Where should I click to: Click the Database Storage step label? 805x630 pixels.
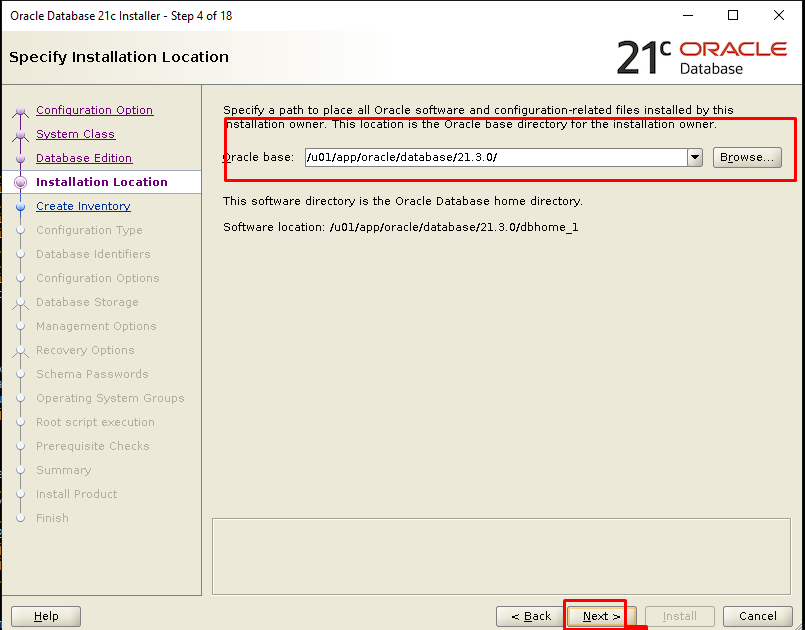pos(87,302)
